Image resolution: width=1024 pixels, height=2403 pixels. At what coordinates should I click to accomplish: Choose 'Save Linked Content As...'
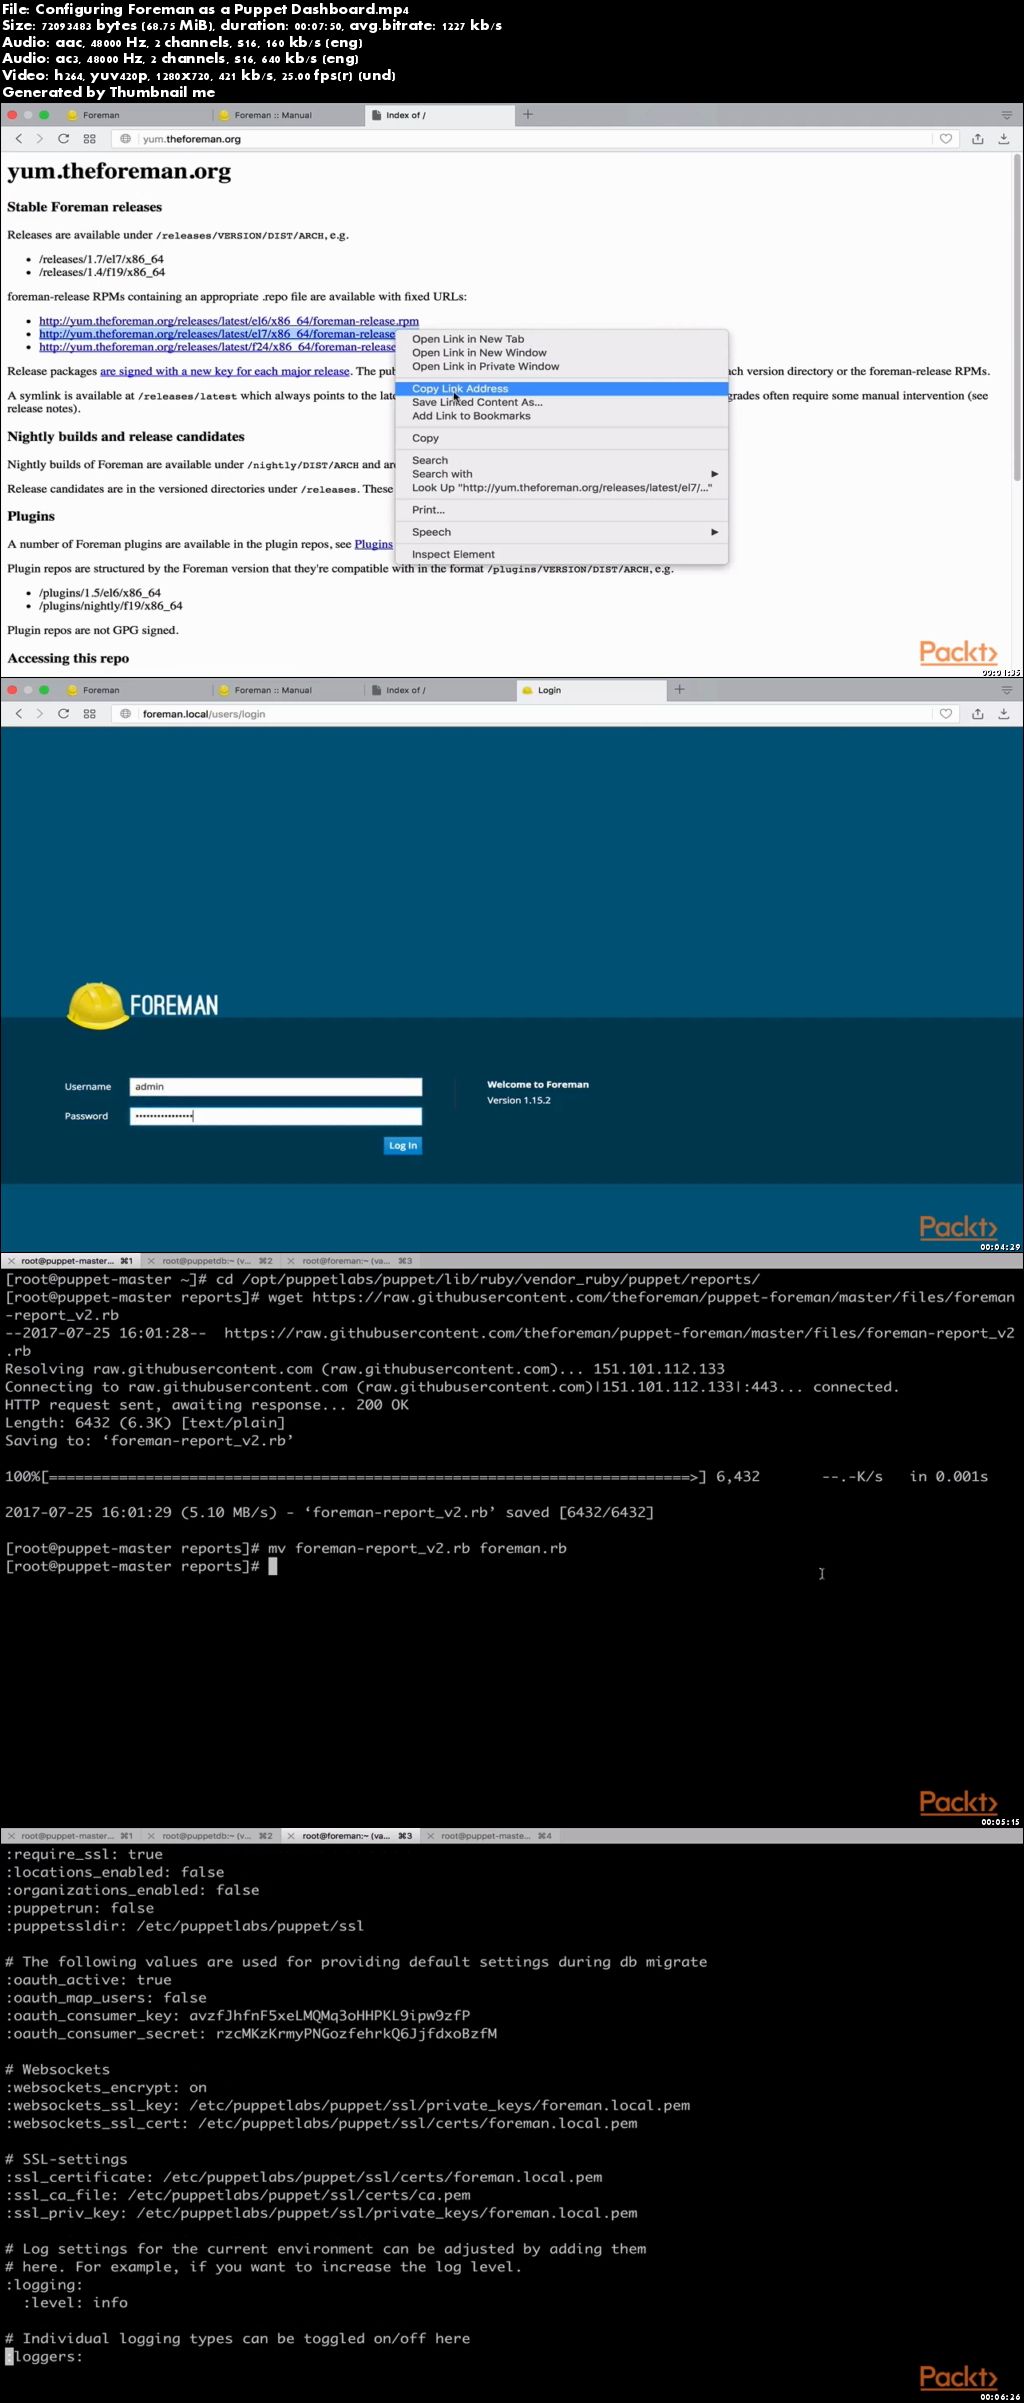pos(562,402)
